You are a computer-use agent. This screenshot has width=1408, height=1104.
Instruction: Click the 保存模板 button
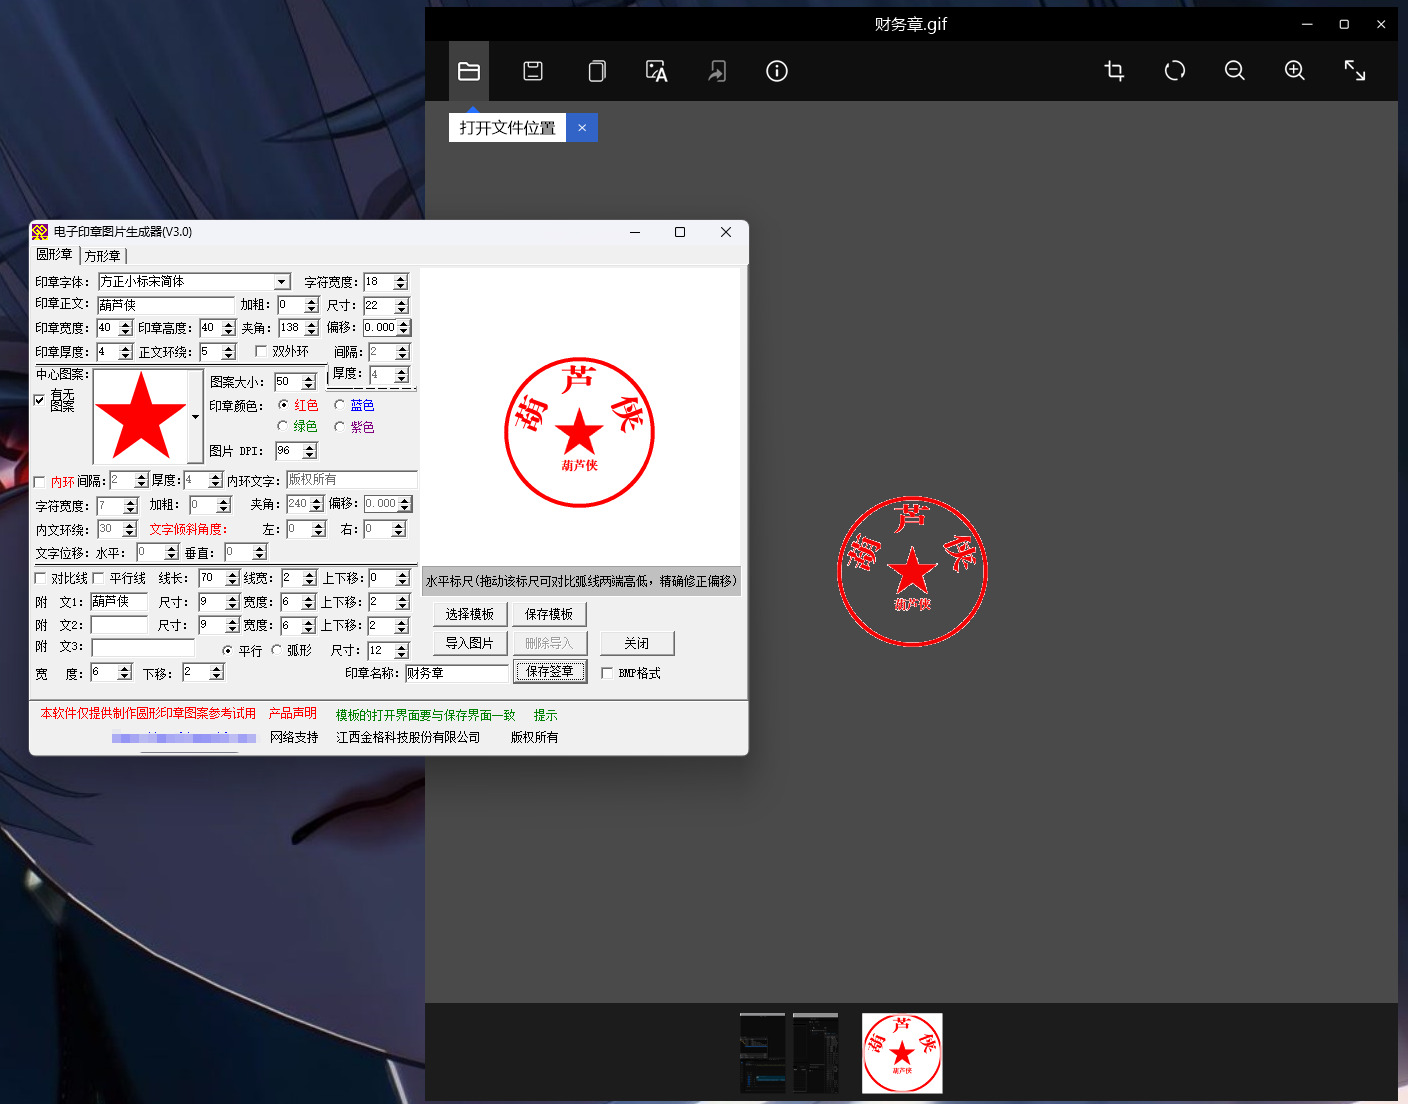tap(549, 614)
